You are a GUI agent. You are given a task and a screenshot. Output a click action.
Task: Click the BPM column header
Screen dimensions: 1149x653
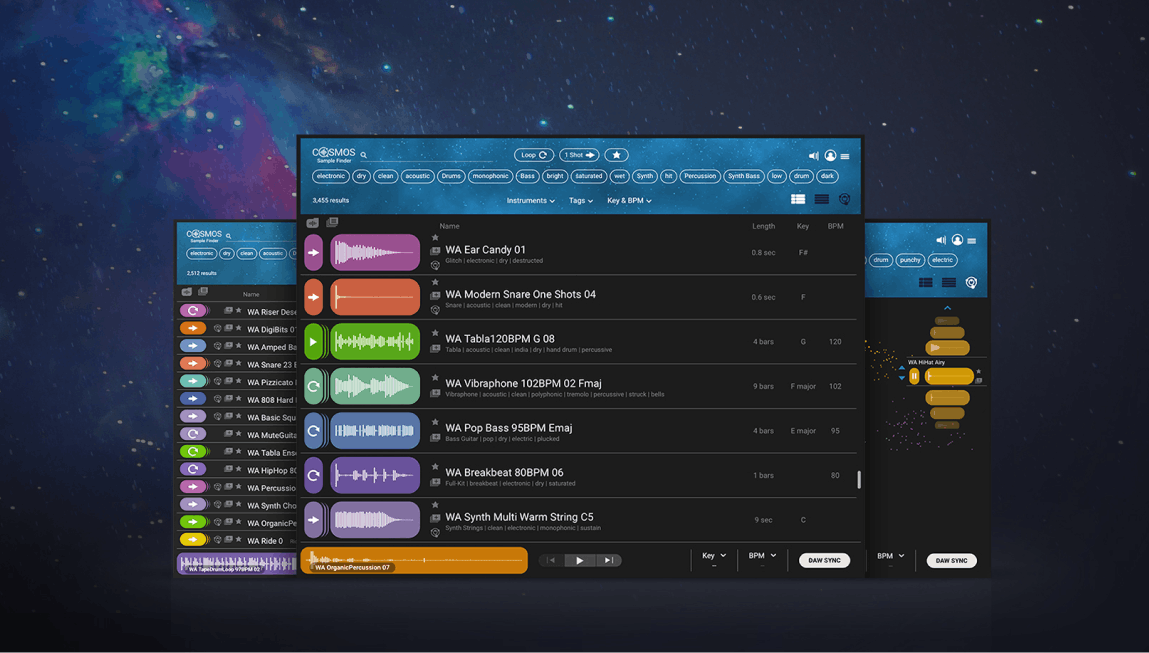(835, 226)
